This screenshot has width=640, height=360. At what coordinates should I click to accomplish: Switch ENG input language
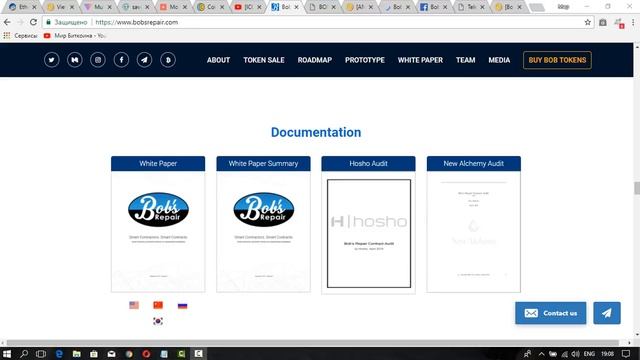(x=589, y=353)
